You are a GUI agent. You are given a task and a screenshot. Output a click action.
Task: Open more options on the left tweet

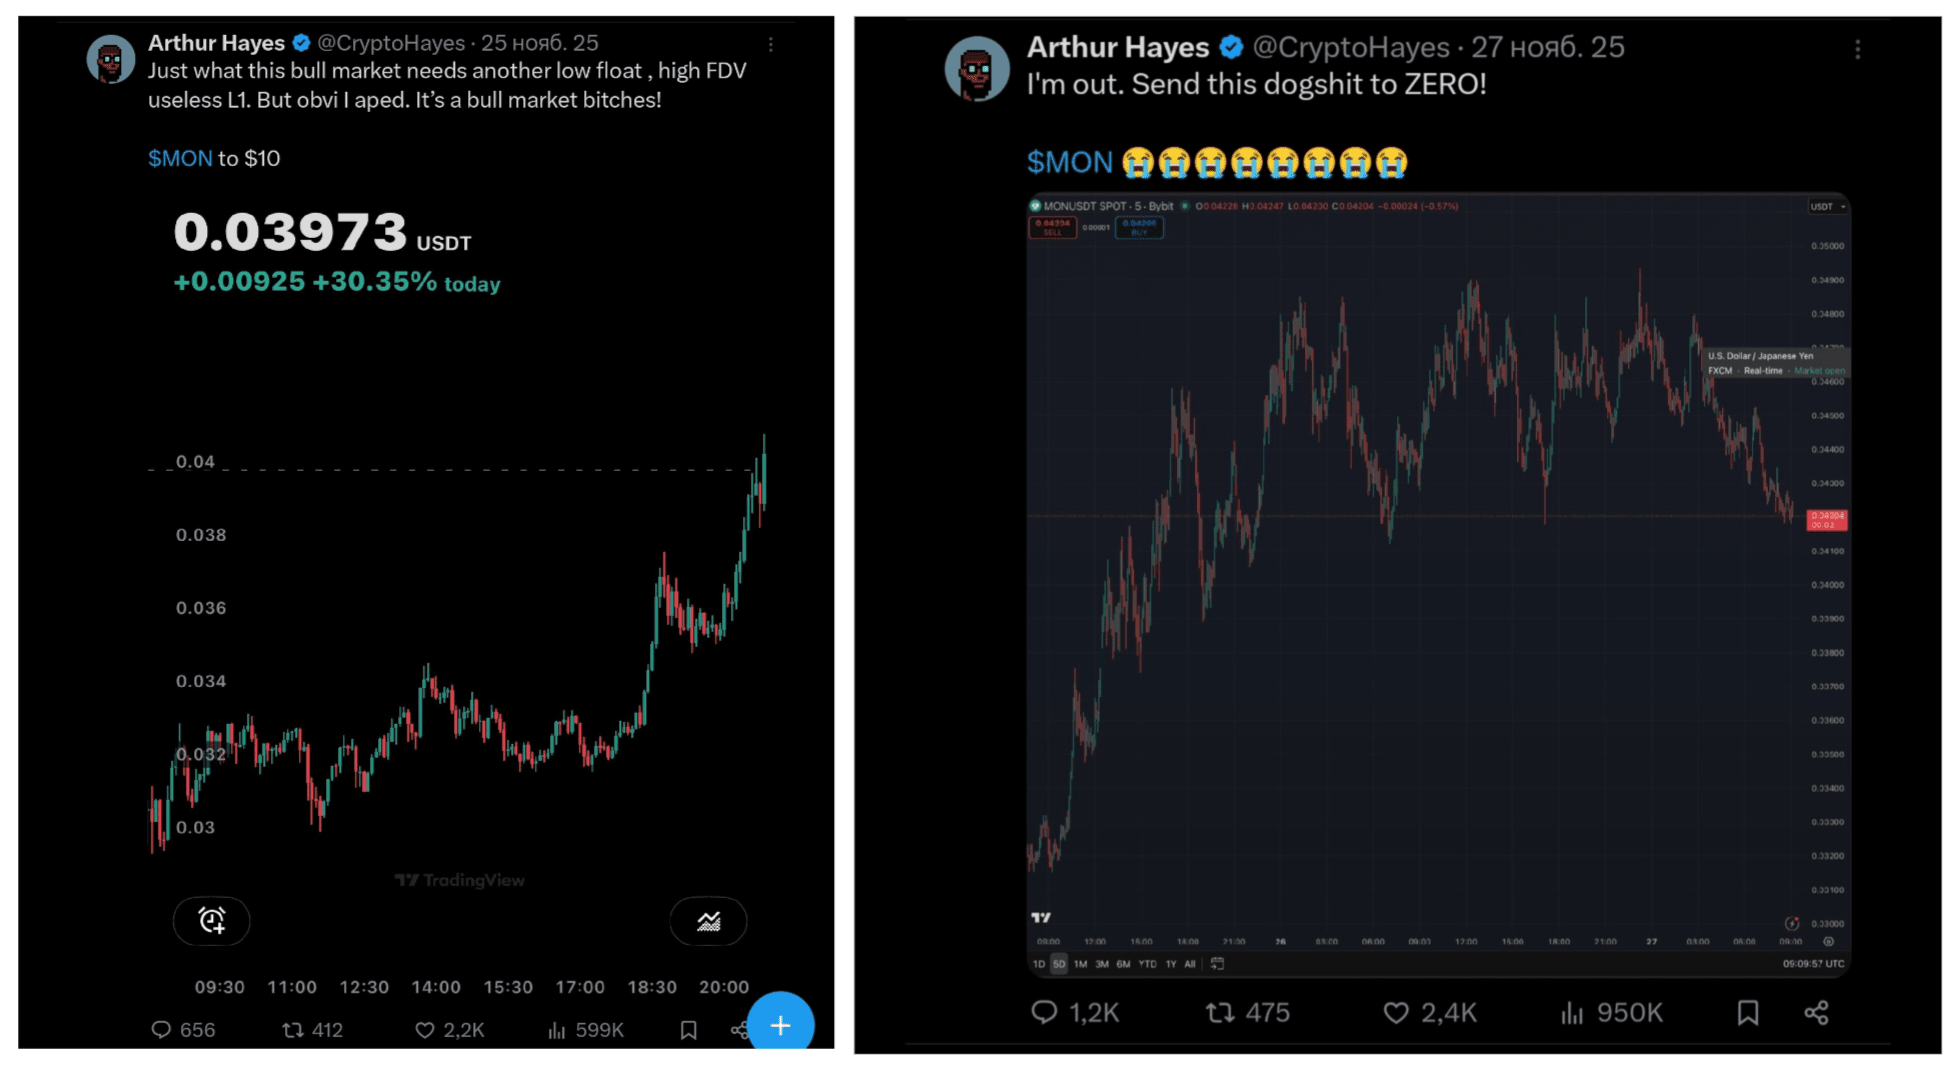[770, 44]
